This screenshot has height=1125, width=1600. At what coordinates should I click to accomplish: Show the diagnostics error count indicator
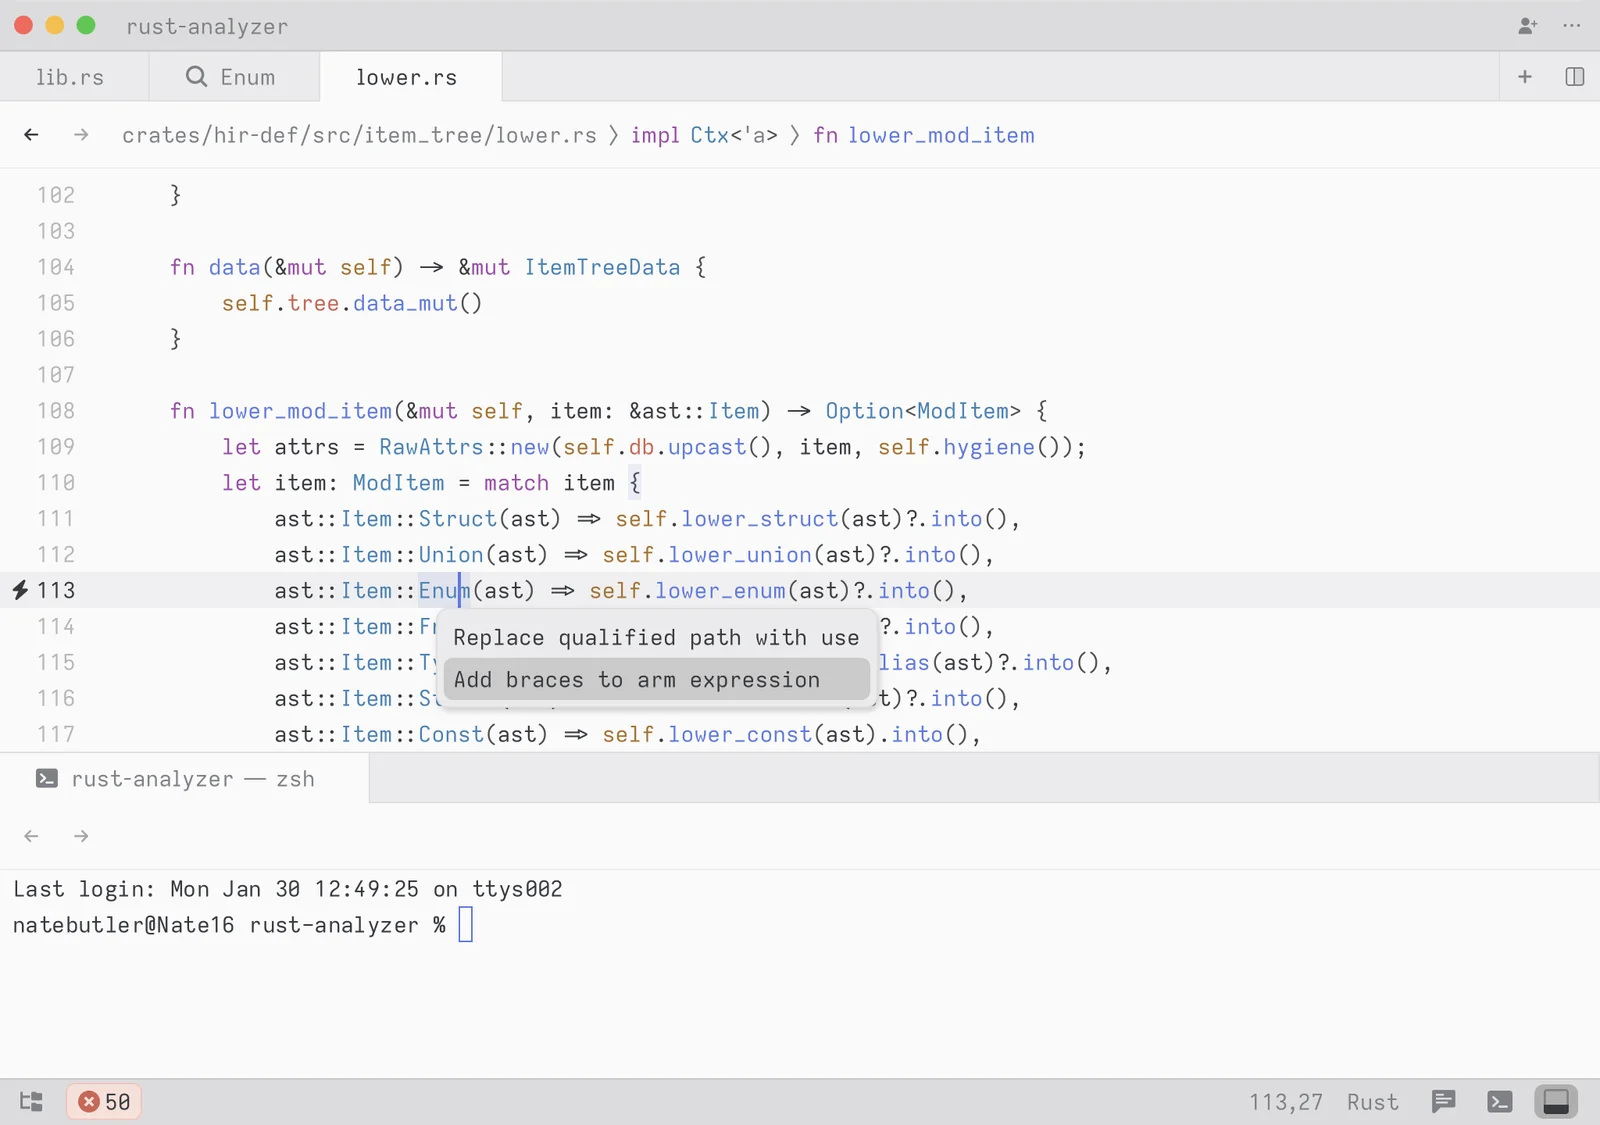coord(104,1101)
